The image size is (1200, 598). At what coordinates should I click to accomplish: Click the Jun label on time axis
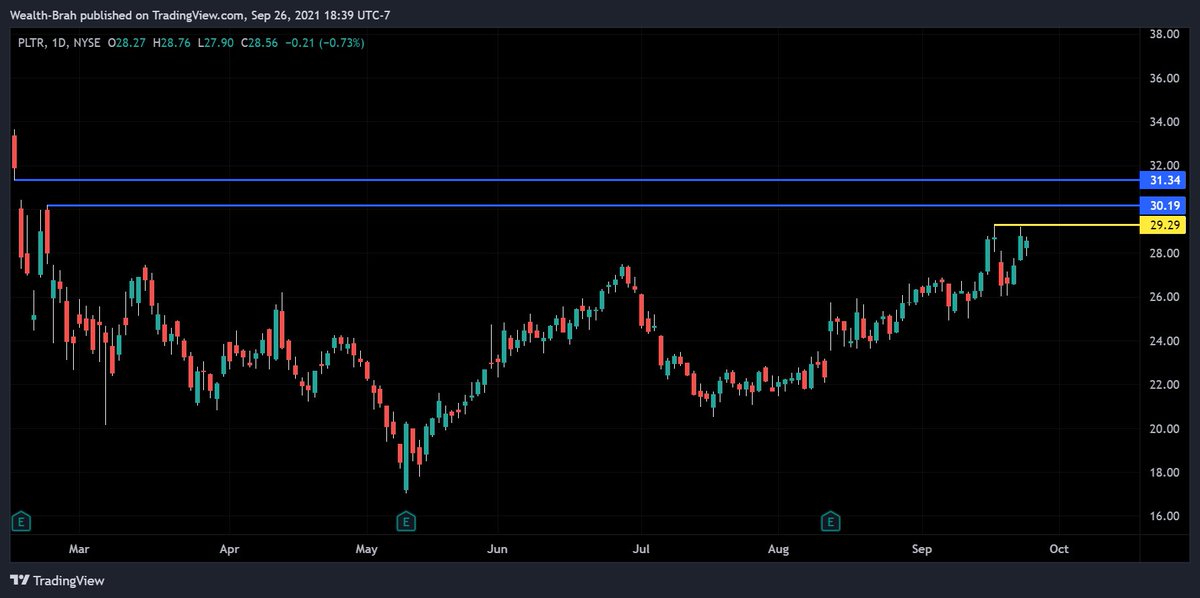(497, 549)
